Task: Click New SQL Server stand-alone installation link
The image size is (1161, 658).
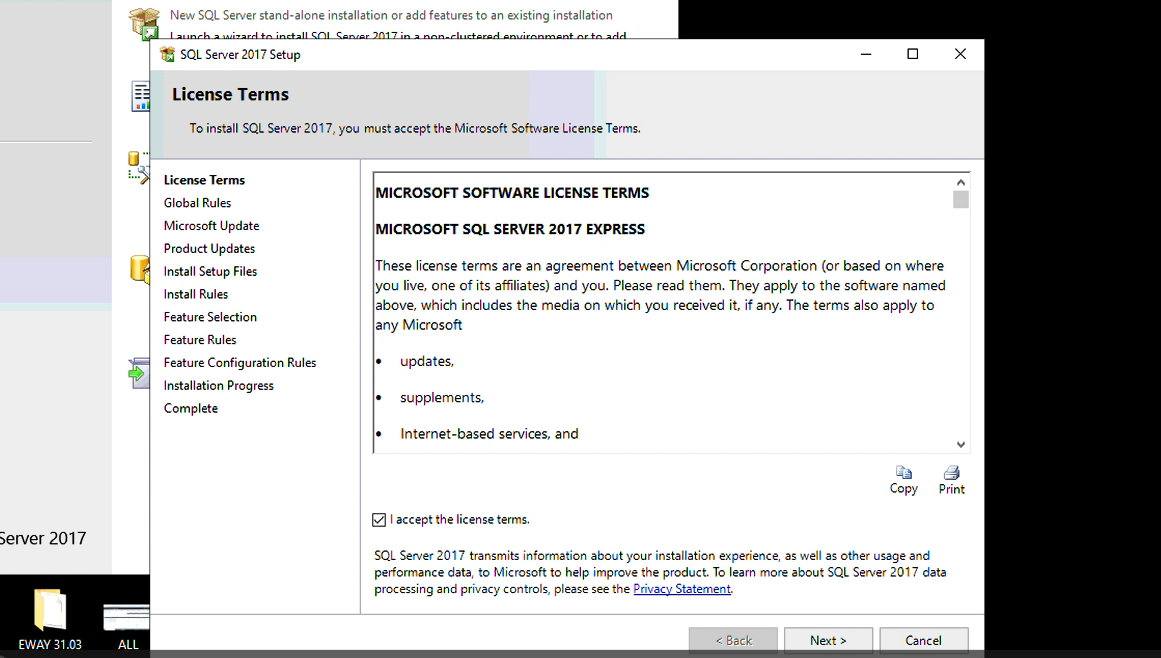Action: point(391,15)
